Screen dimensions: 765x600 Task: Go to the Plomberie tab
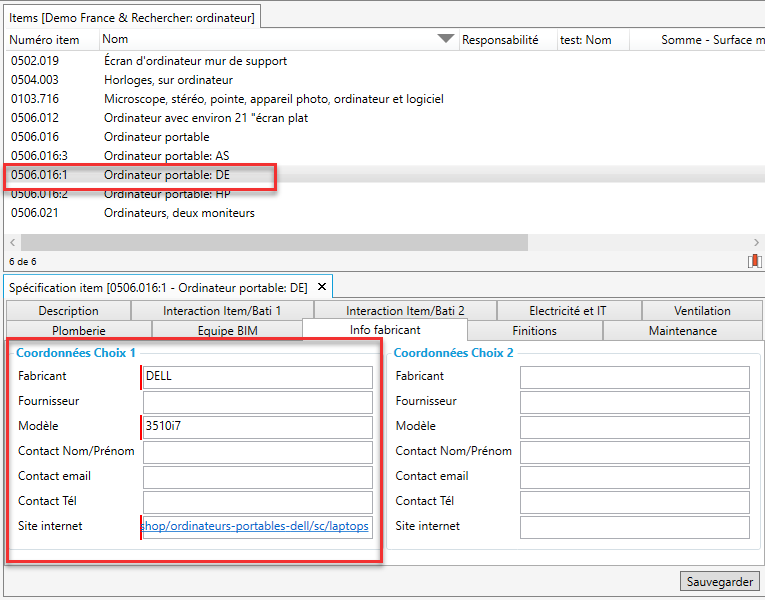click(78, 330)
